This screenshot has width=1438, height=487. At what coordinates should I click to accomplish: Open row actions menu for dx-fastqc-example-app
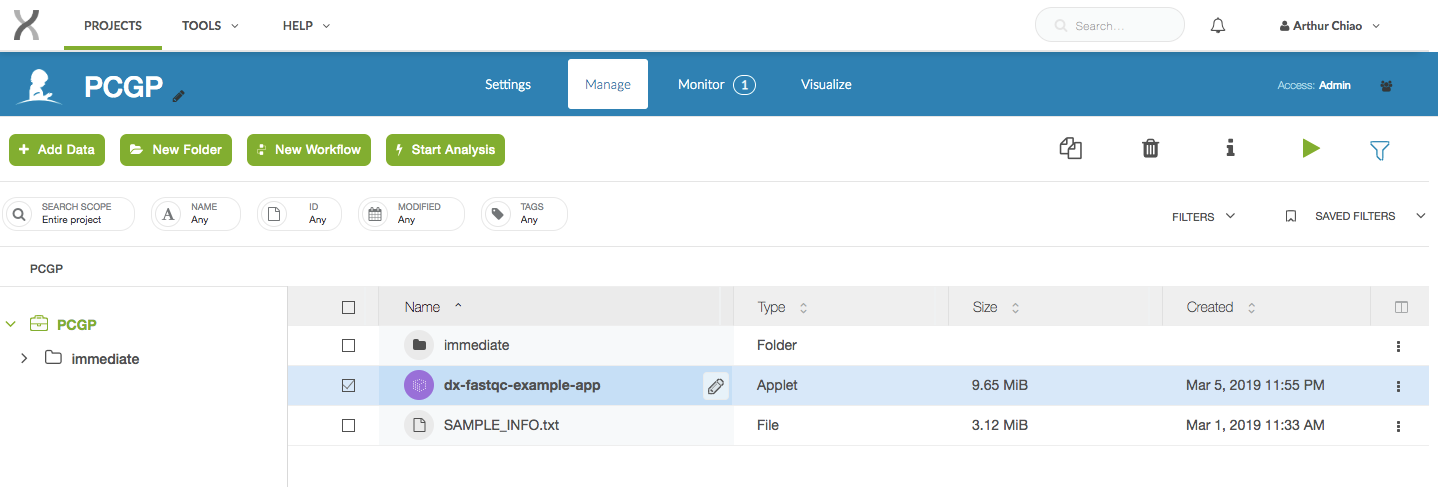[1398, 386]
